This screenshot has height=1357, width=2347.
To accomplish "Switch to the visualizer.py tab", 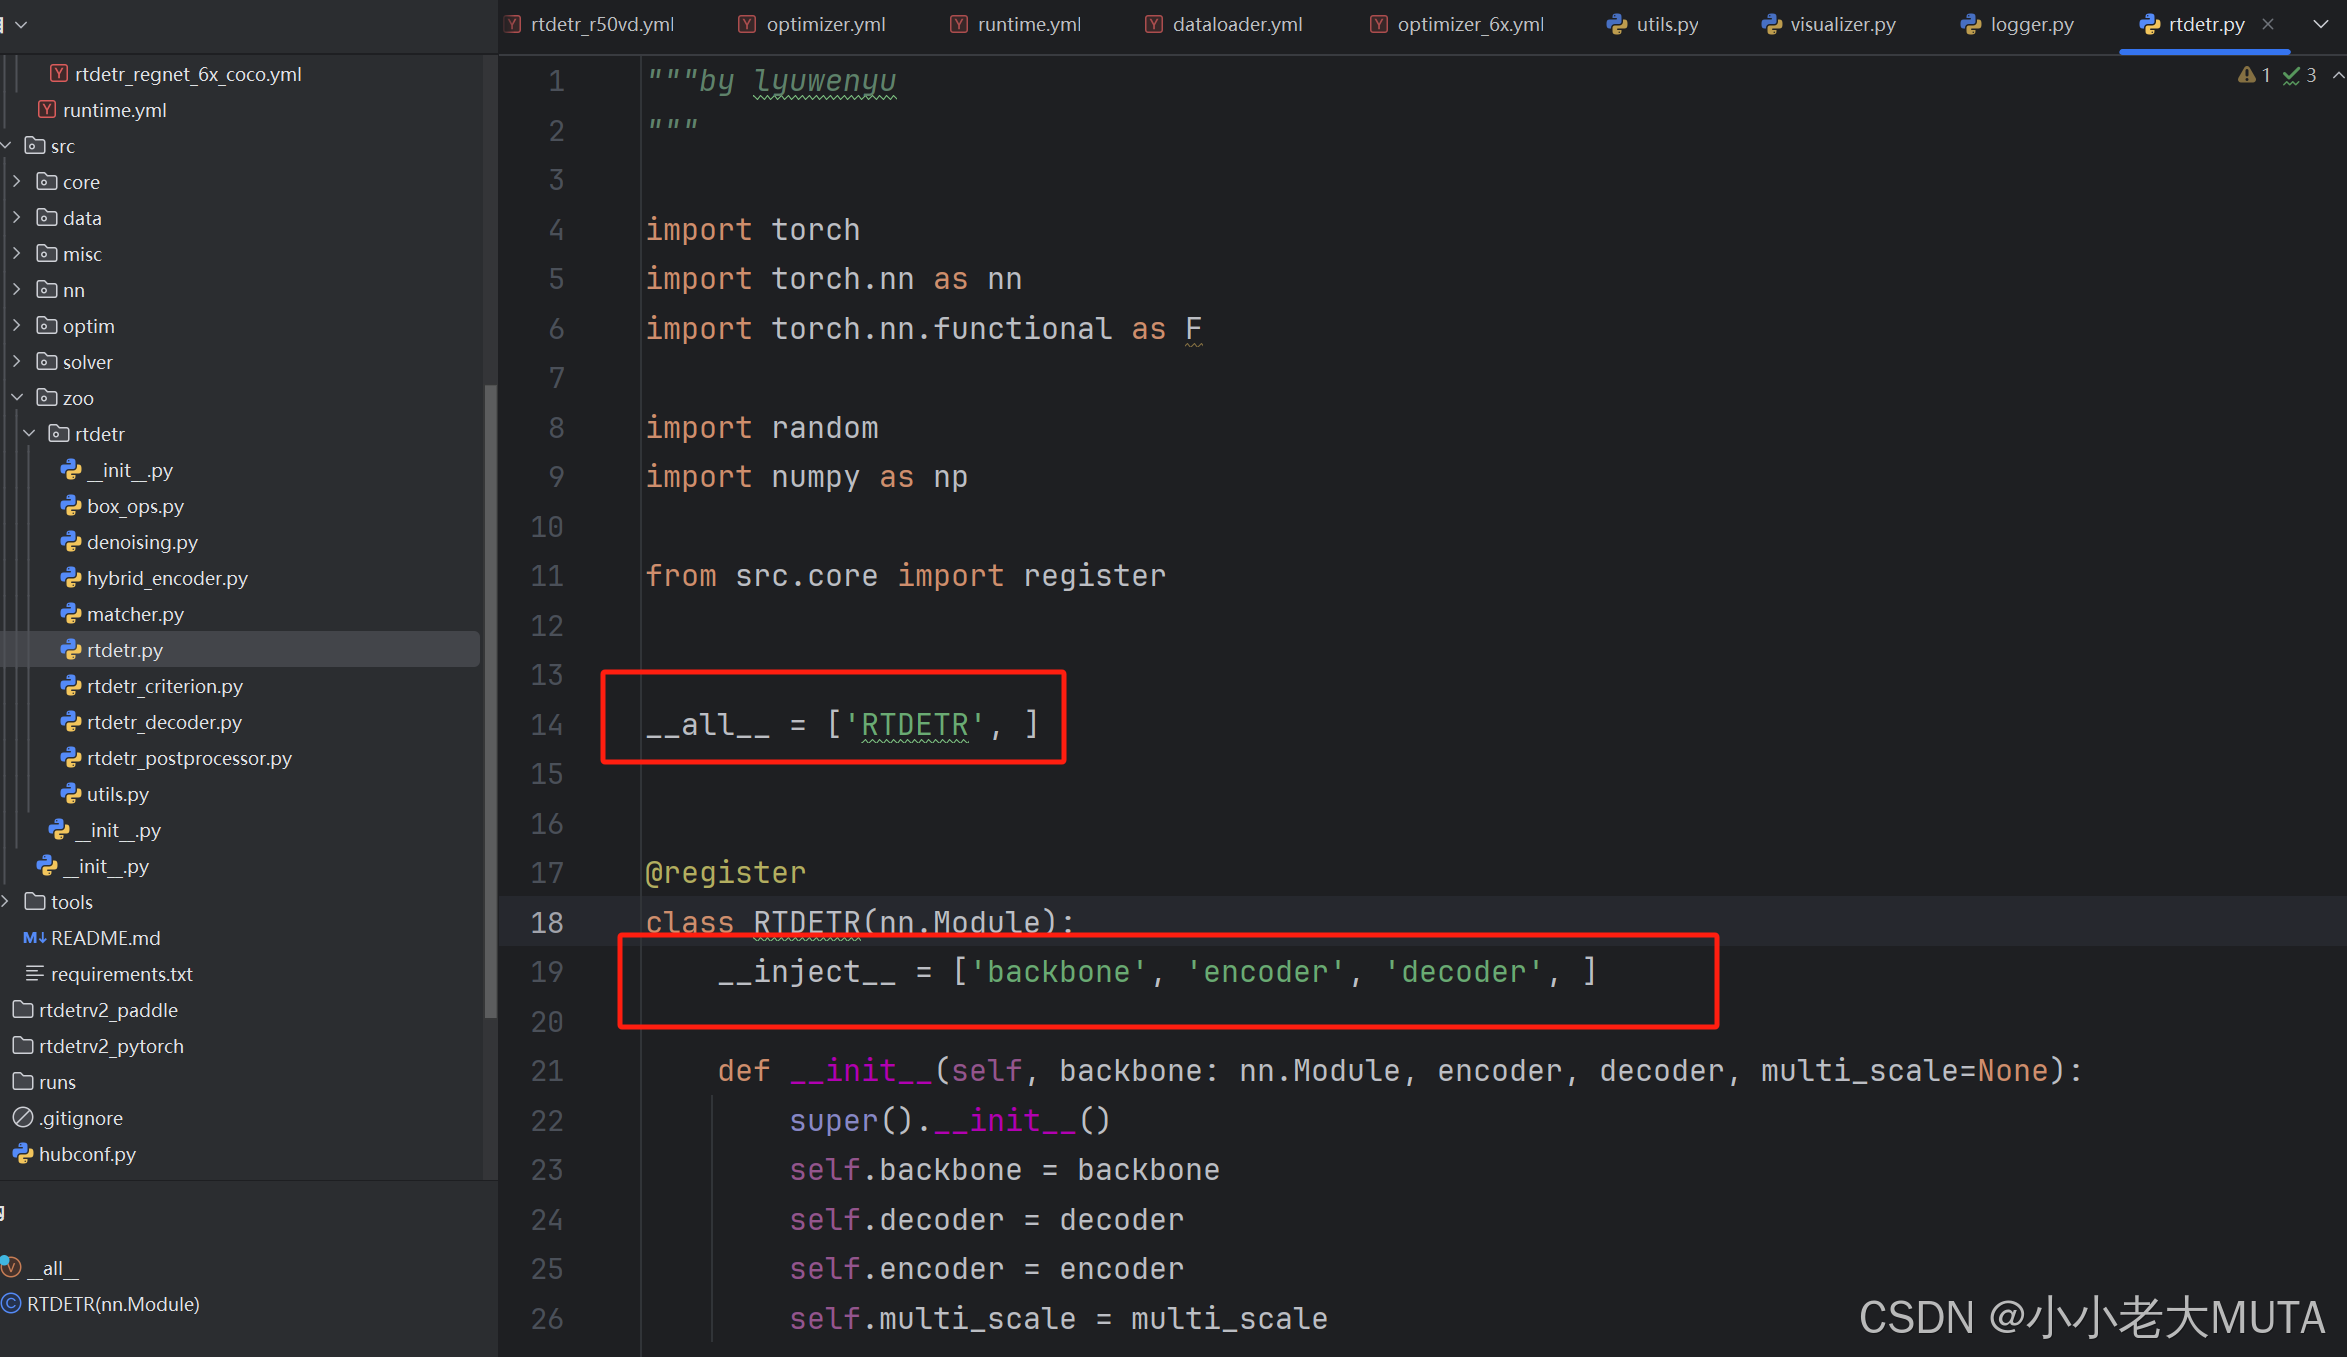I will [x=1841, y=24].
